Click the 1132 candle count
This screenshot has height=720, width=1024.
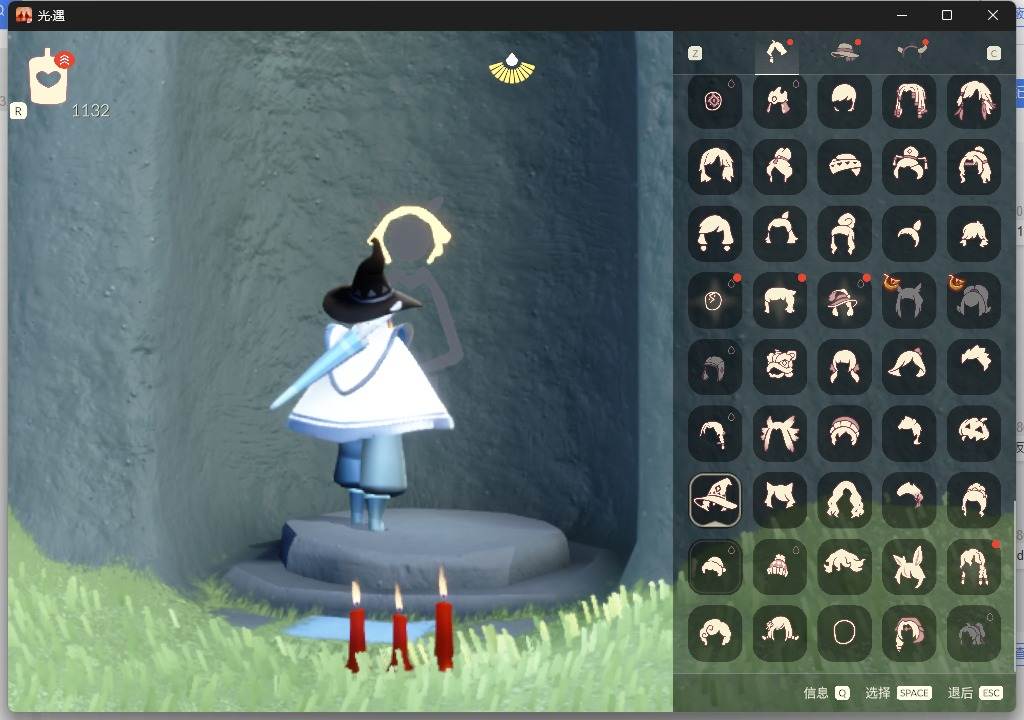pyautogui.click(x=91, y=111)
